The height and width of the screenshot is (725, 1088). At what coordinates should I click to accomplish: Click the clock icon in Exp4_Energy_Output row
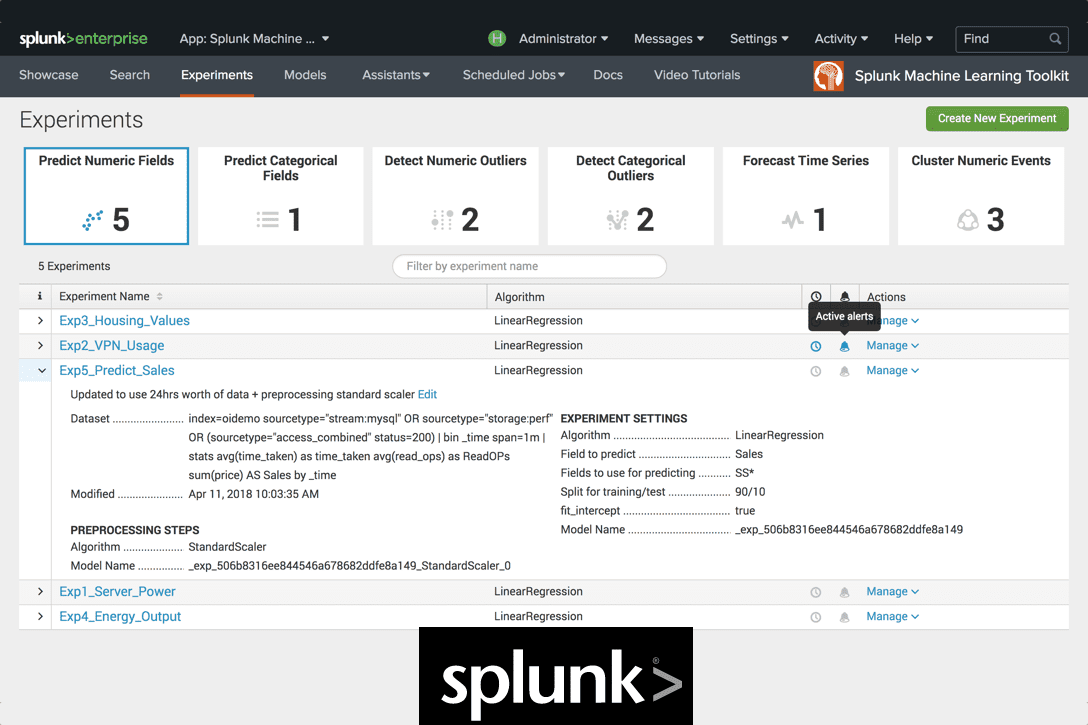pyautogui.click(x=816, y=617)
